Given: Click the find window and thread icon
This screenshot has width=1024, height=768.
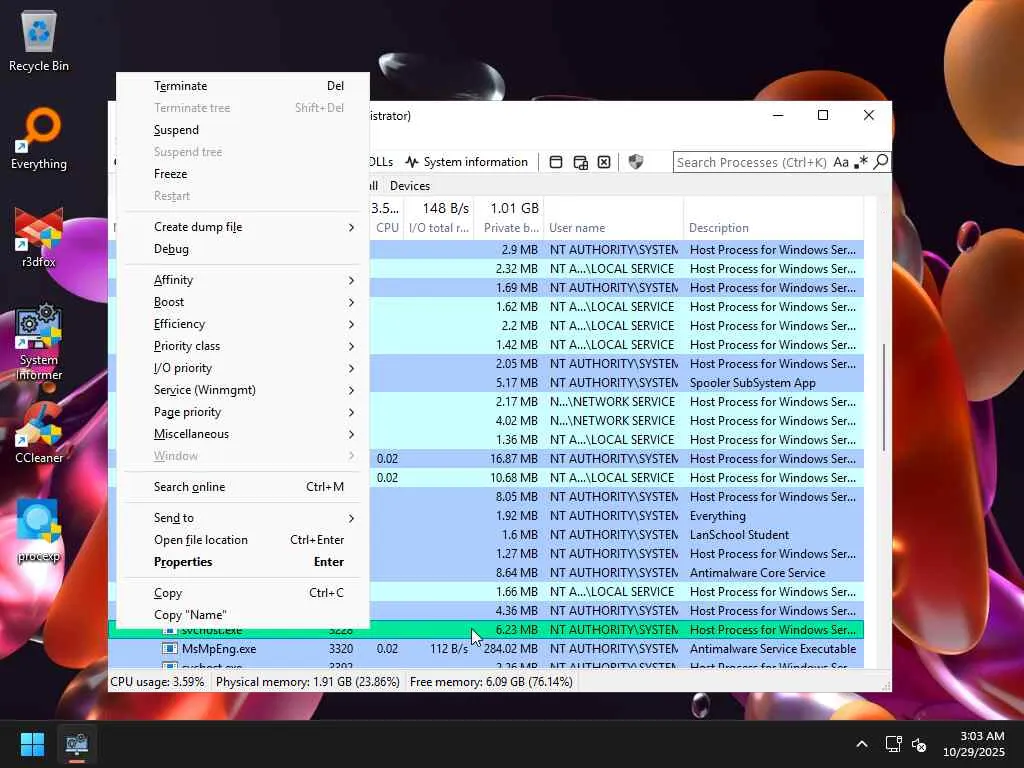Looking at the screenshot, I should point(580,162).
